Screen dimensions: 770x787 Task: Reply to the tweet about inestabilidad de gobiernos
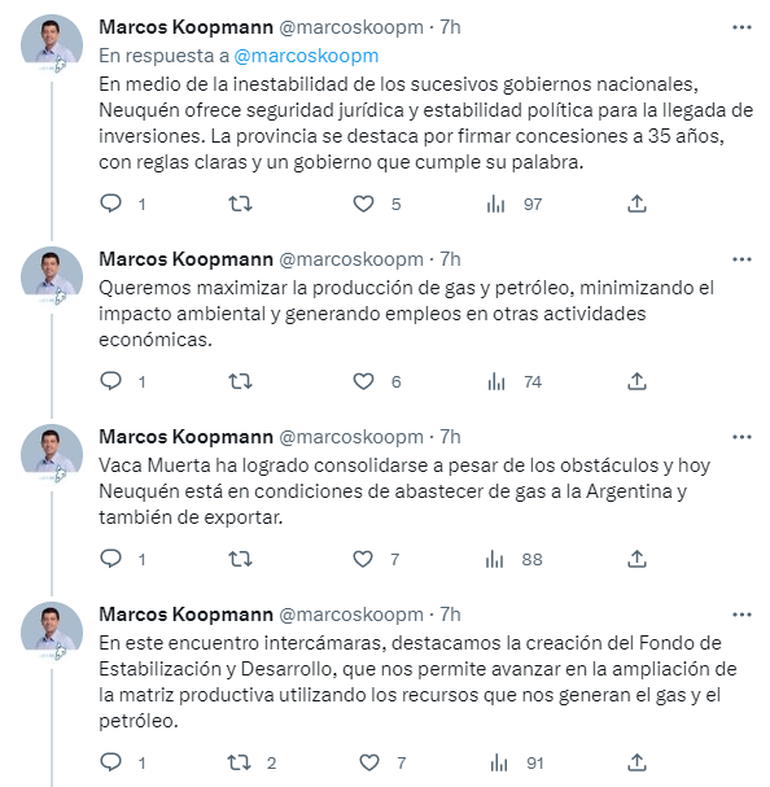click(112, 204)
